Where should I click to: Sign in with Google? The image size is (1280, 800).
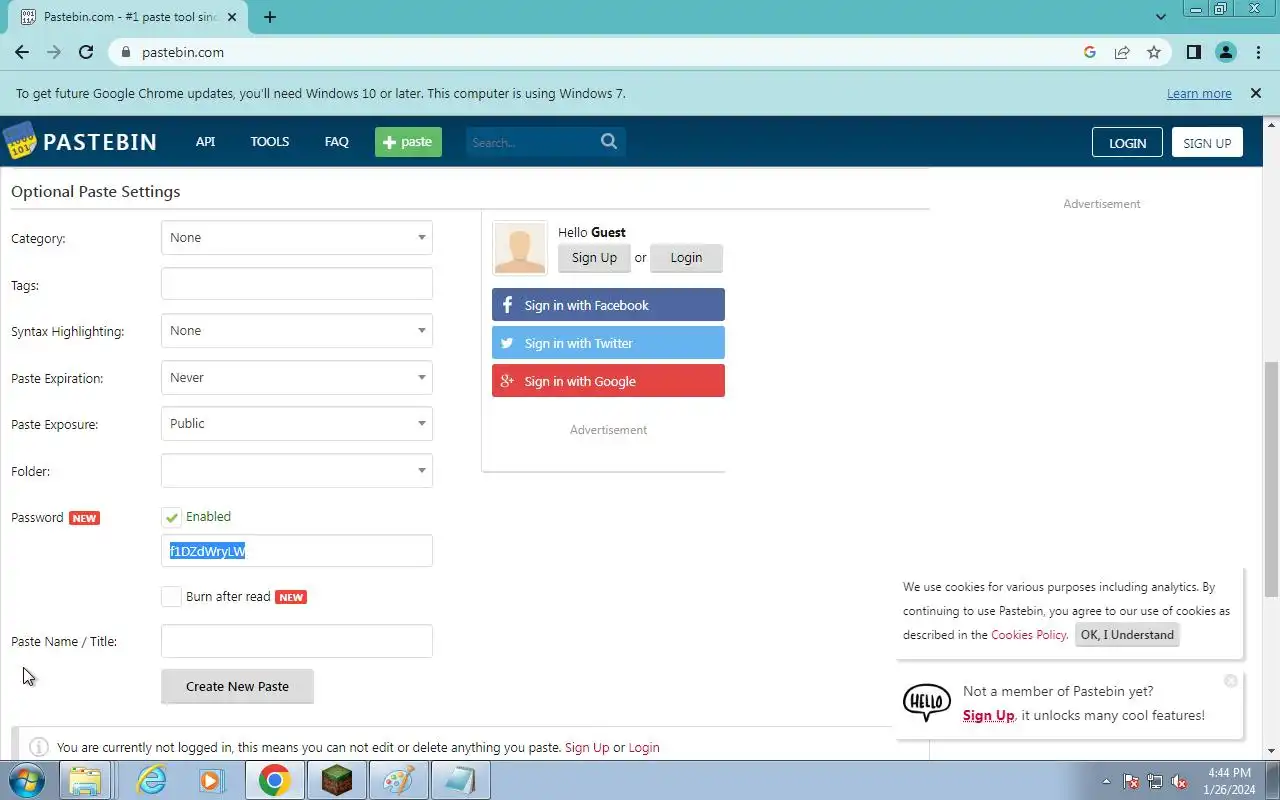608,381
